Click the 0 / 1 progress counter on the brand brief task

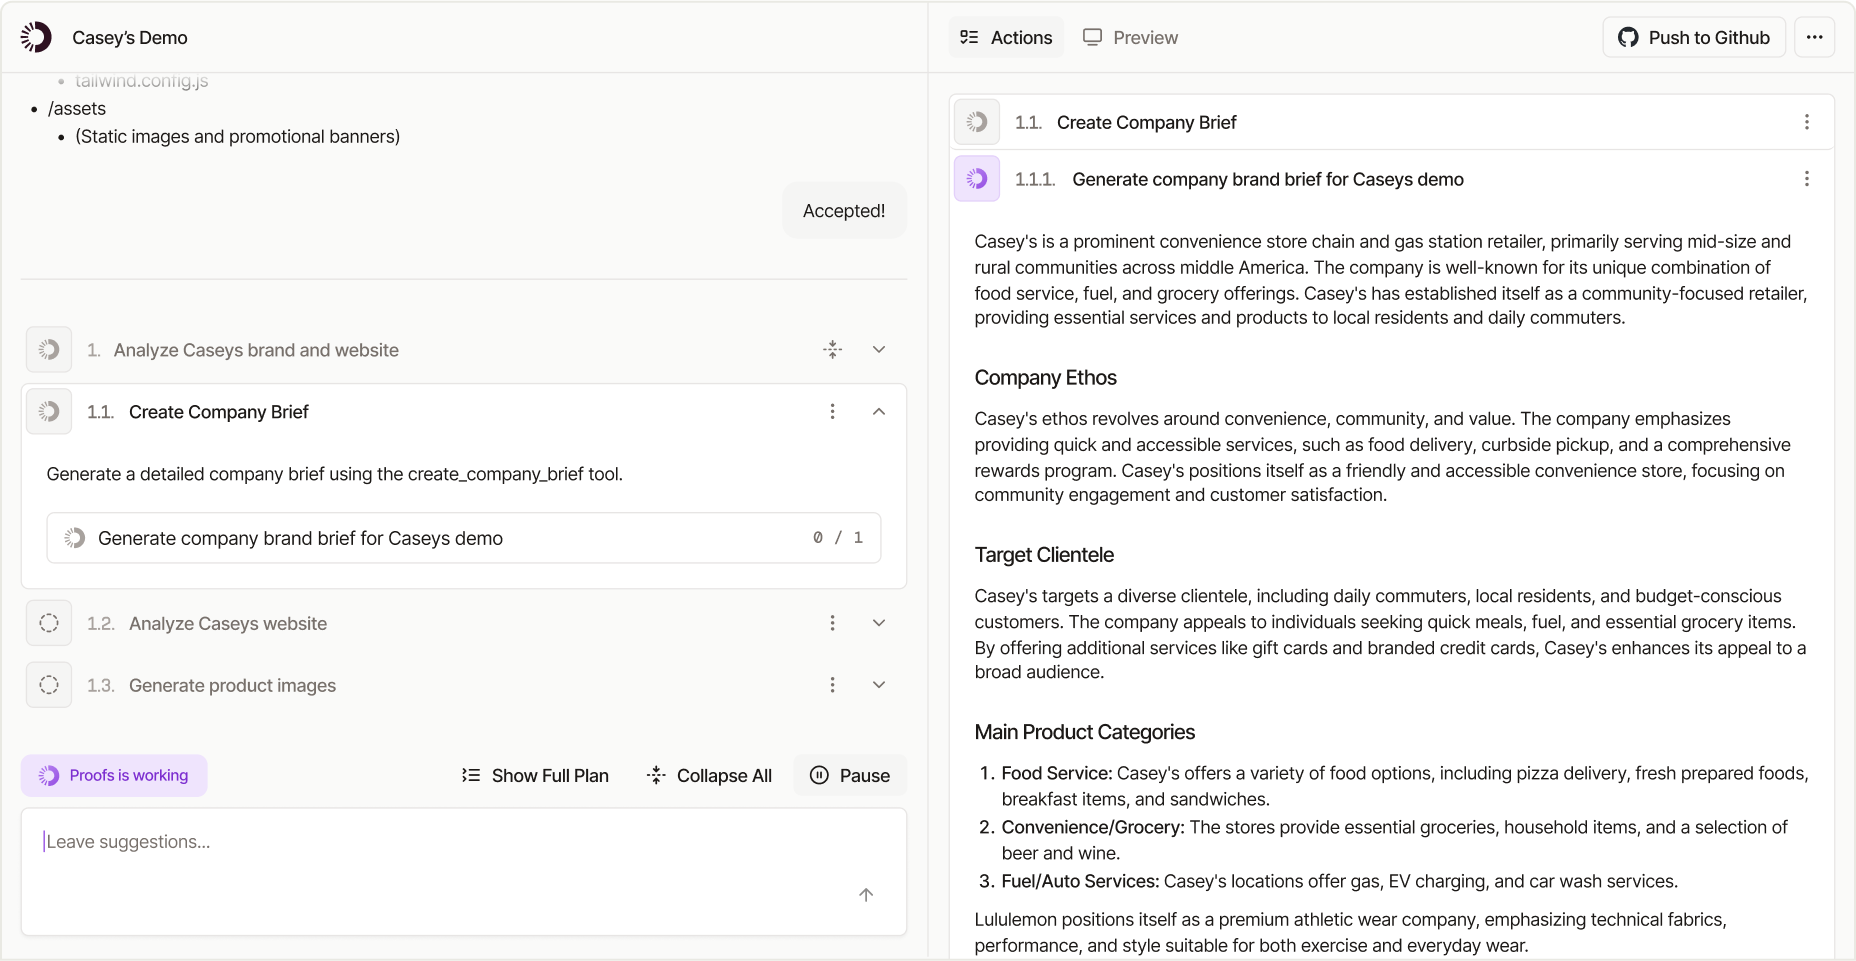838,538
